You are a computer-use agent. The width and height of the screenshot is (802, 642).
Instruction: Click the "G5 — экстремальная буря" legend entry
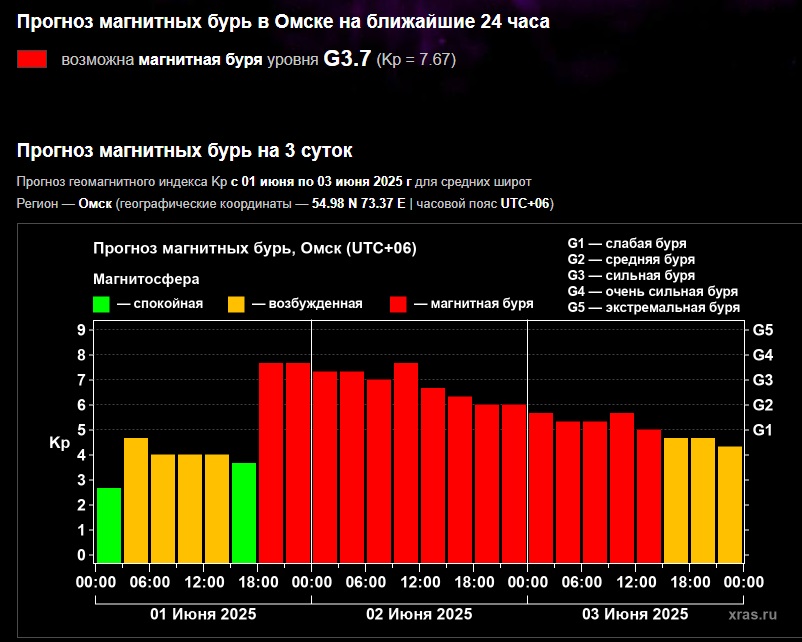pos(653,308)
